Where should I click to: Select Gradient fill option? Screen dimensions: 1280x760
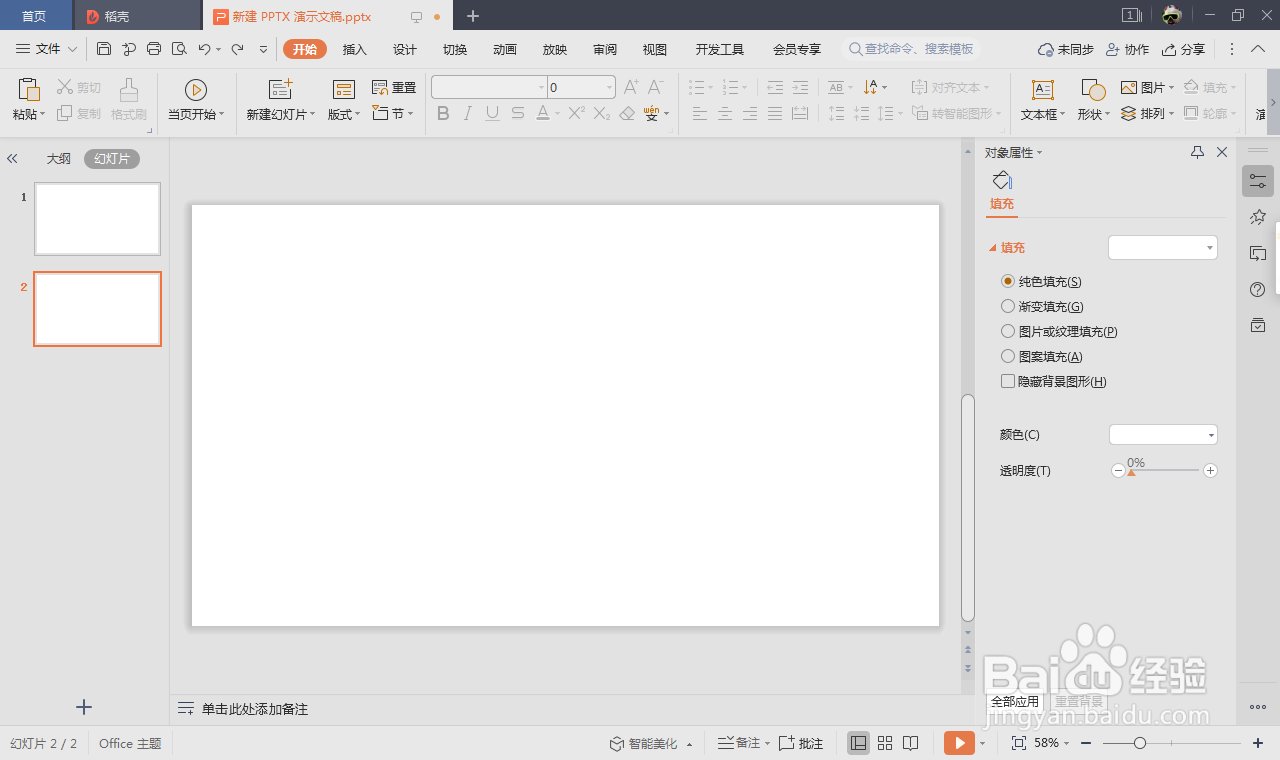[x=1042, y=307]
